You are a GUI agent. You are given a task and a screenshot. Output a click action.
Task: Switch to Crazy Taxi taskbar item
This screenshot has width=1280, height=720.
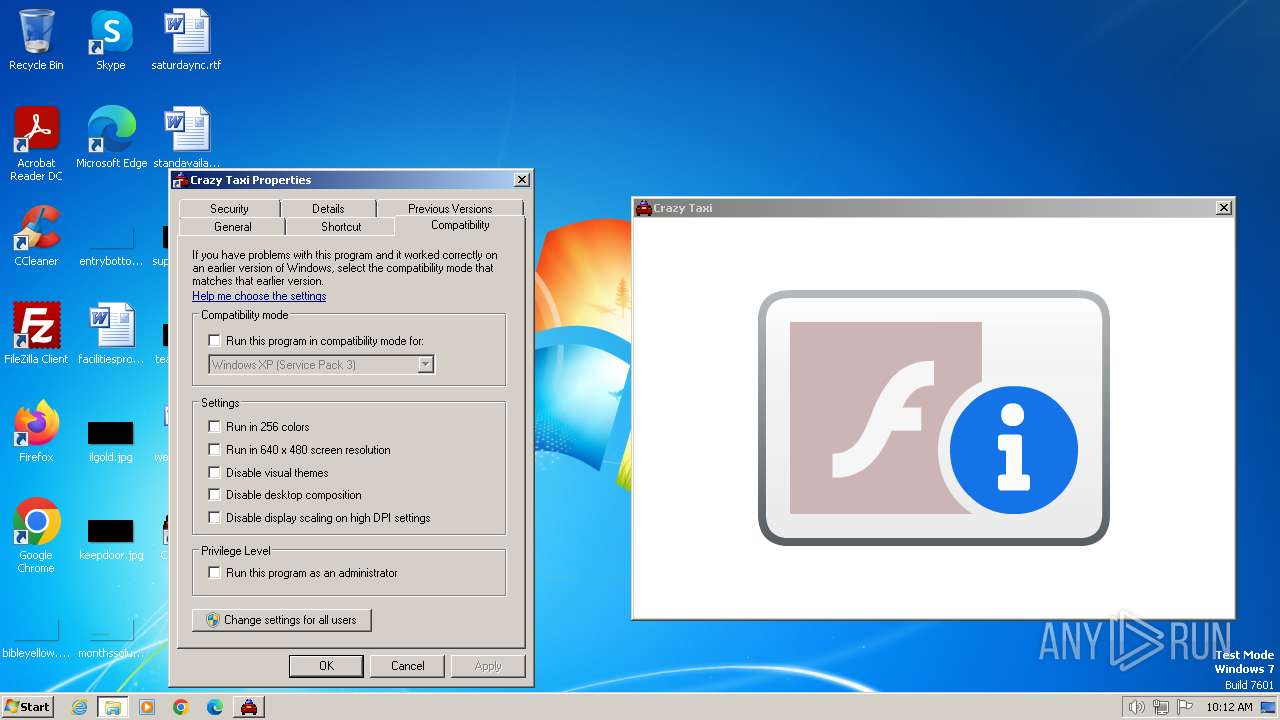click(x=249, y=707)
